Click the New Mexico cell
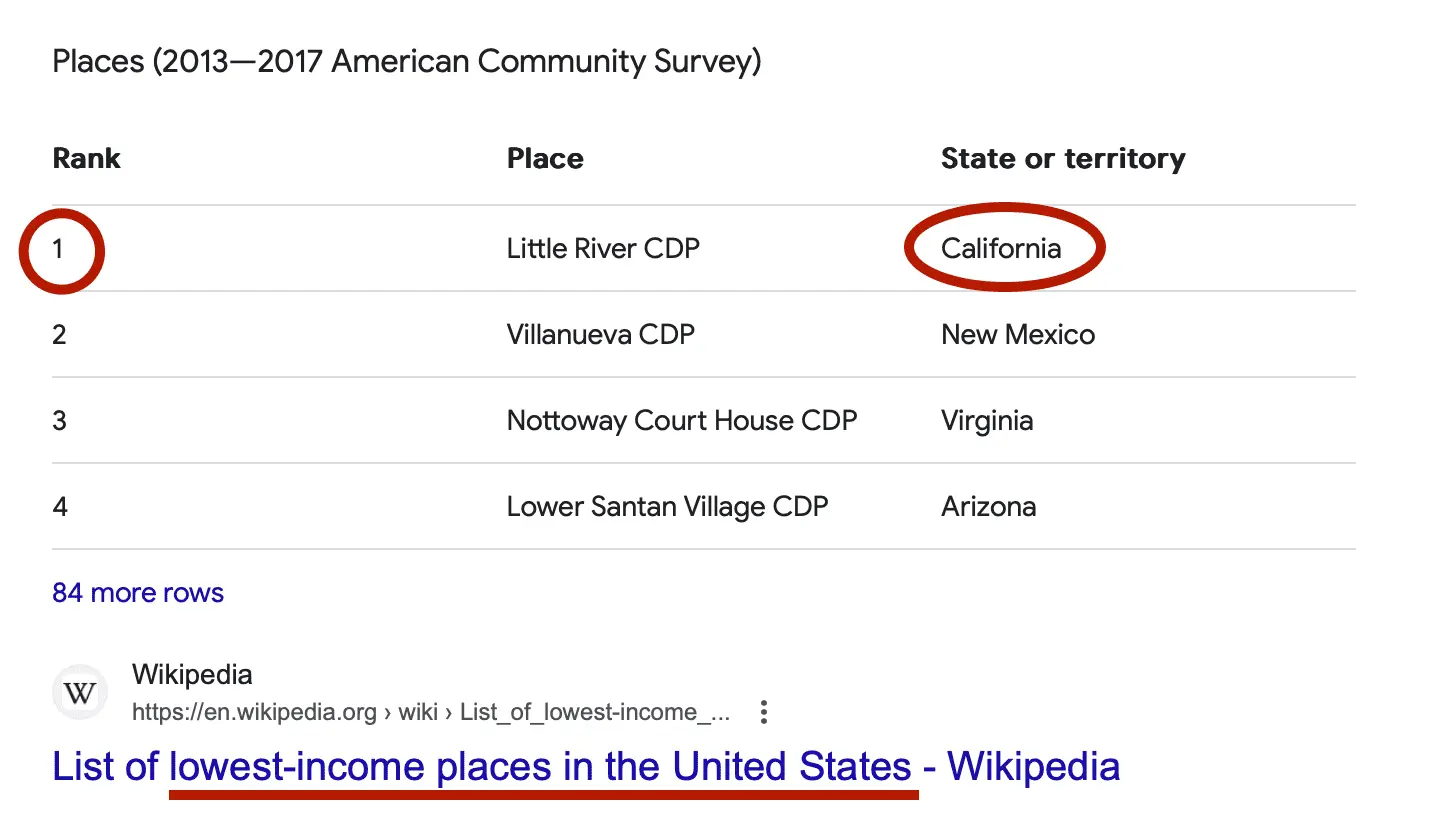The image size is (1444, 828). (x=1018, y=334)
